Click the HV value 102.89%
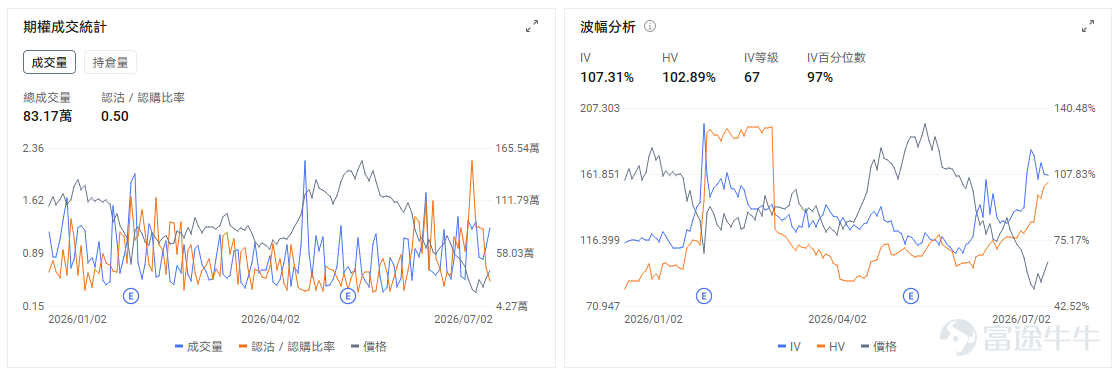1120x374 pixels. 689,78
